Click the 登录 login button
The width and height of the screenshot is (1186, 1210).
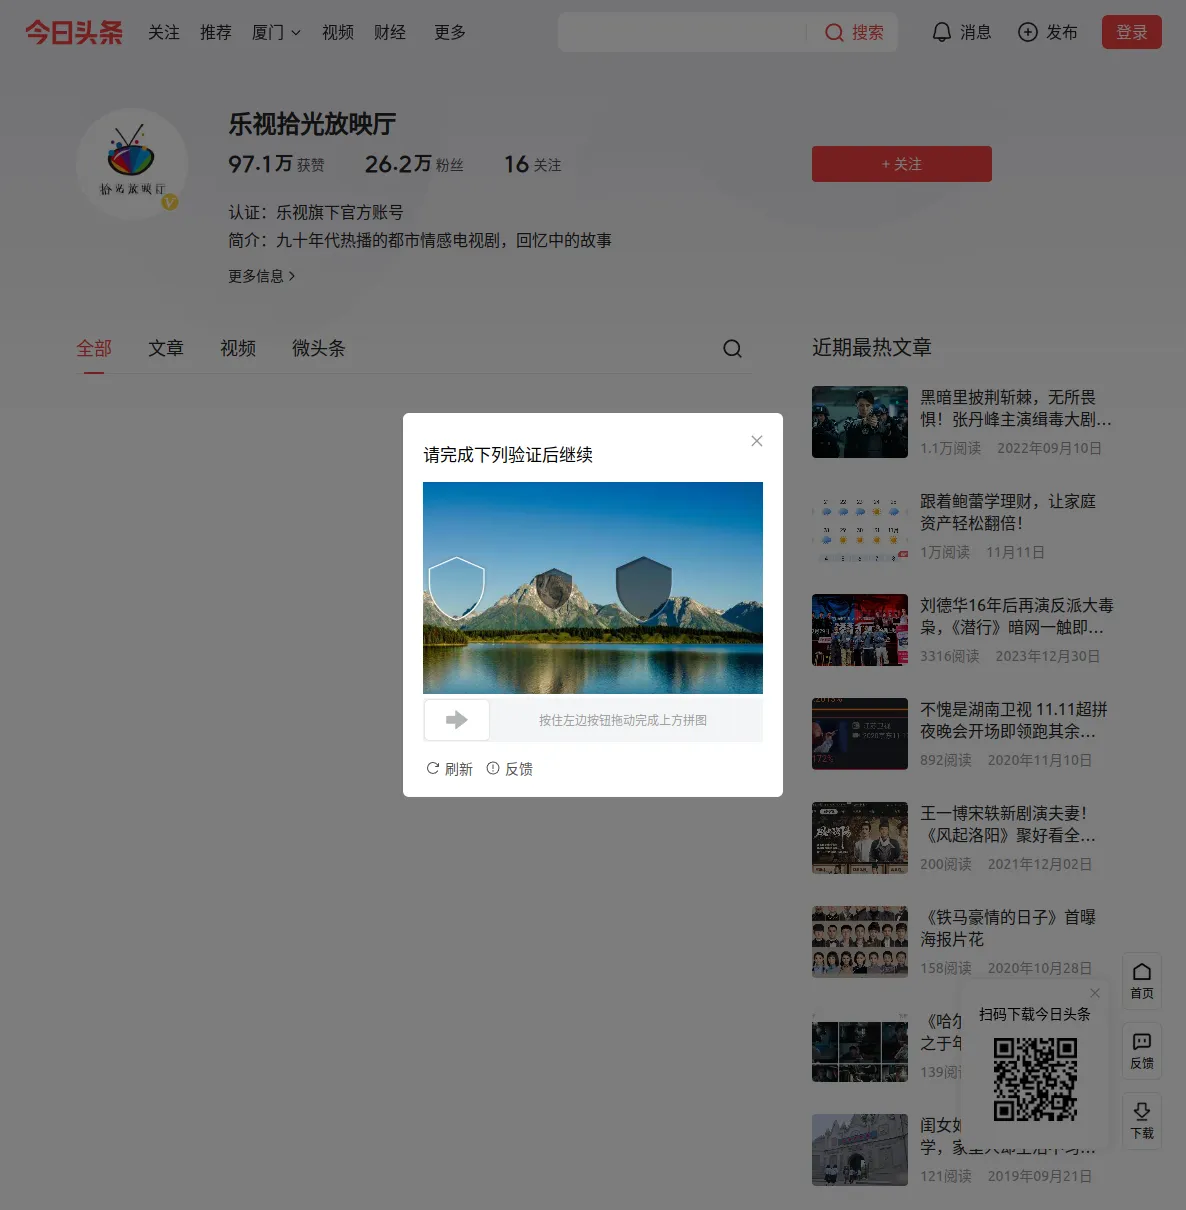pyautogui.click(x=1132, y=32)
